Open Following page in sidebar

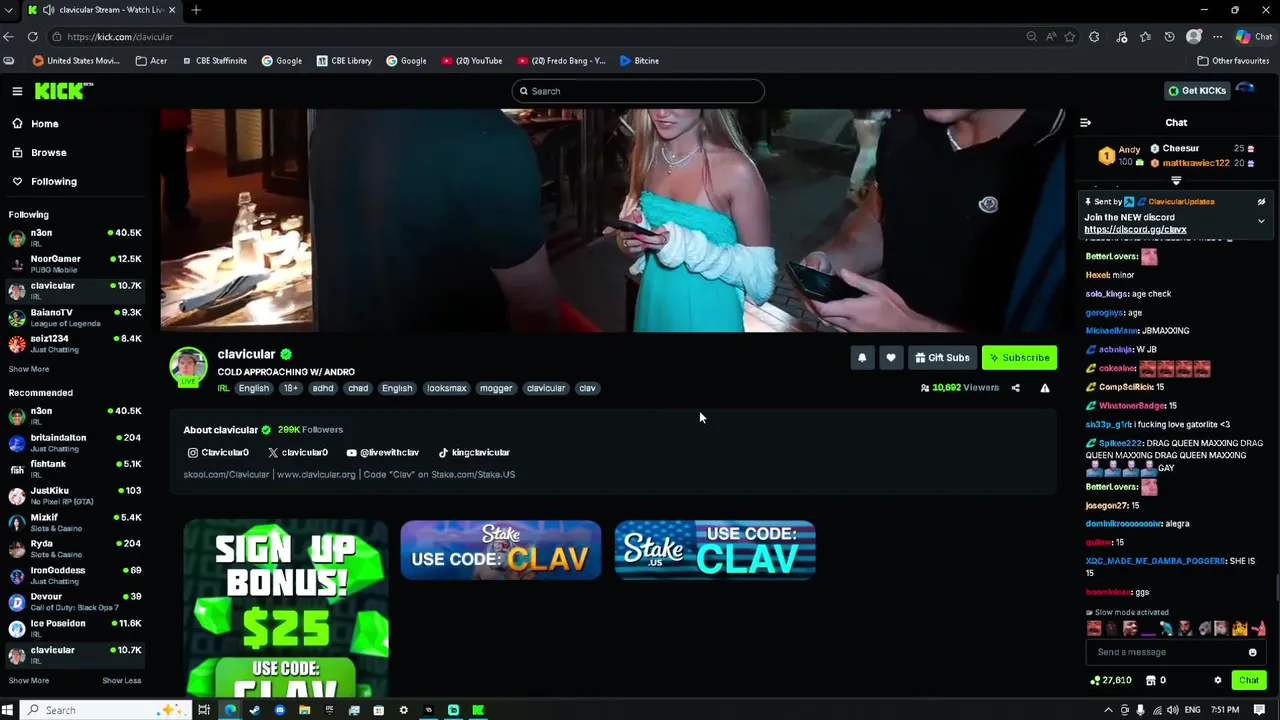tap(53, 182)
